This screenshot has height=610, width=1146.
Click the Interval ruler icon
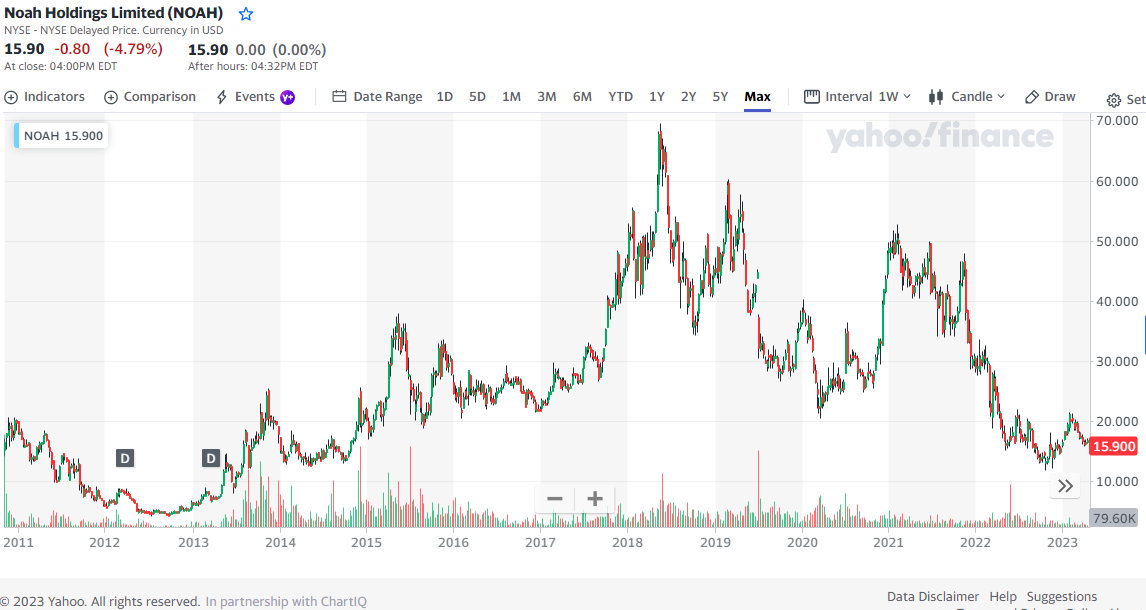pos(811,96)
